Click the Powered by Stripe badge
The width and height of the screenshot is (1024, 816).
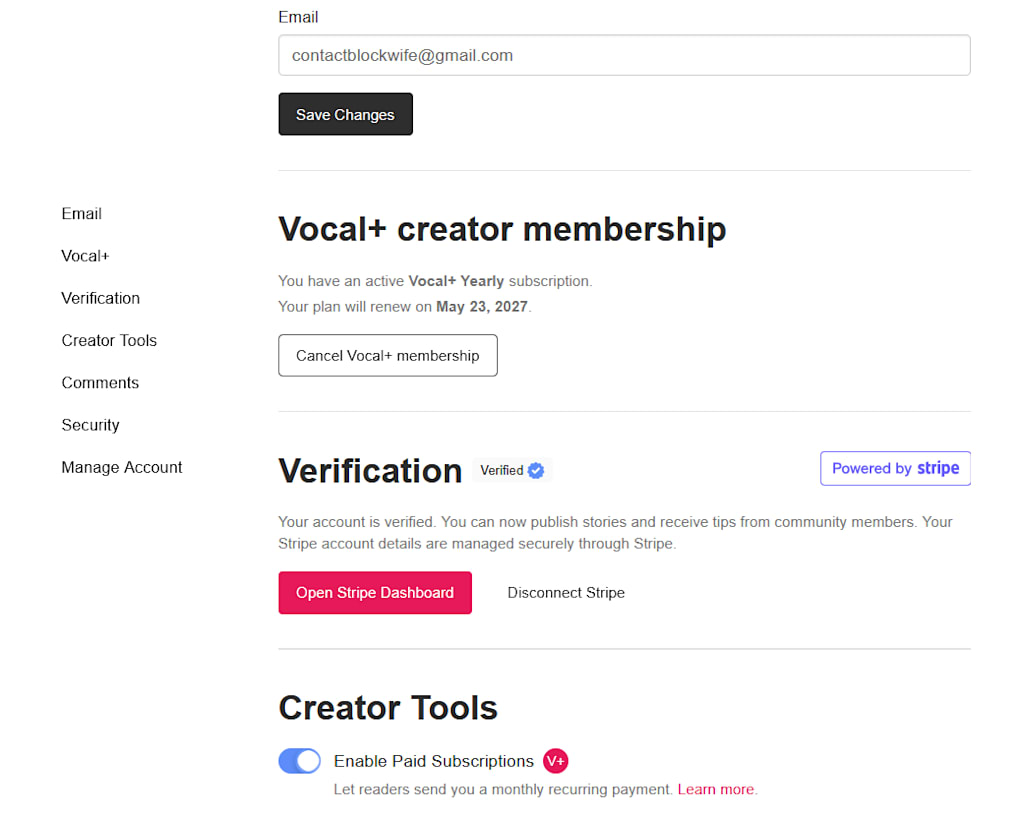[895, 469]
